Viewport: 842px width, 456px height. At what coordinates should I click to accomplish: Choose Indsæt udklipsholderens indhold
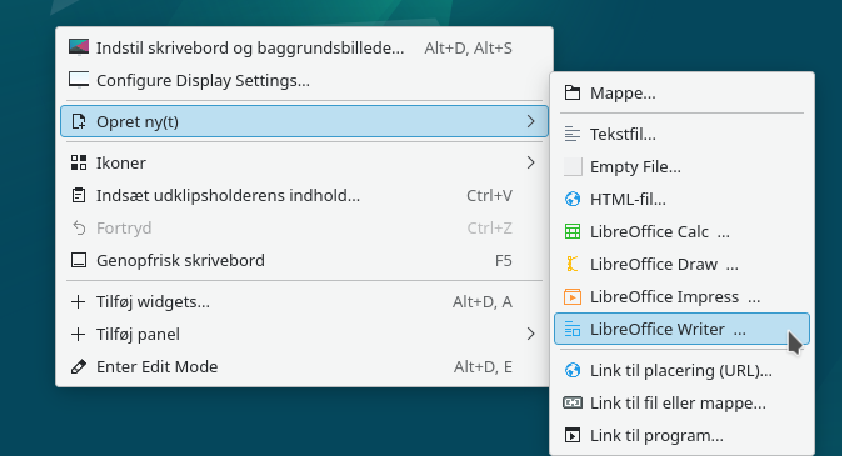point(304,195)
